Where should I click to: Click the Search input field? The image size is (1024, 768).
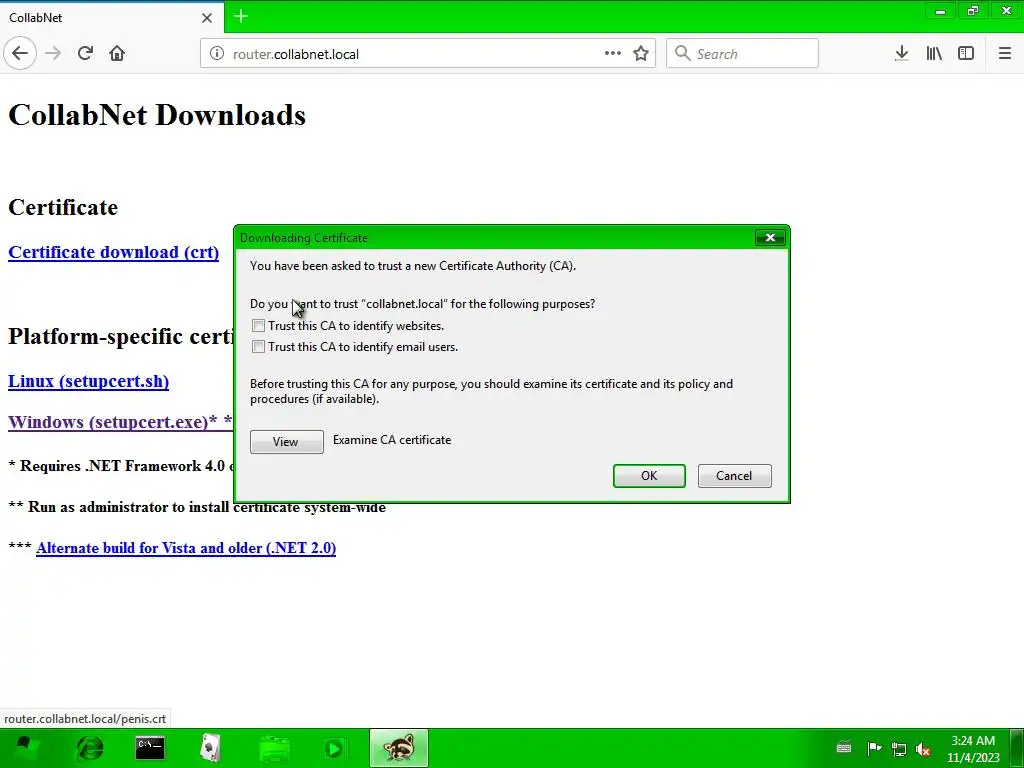click(743, 54)
